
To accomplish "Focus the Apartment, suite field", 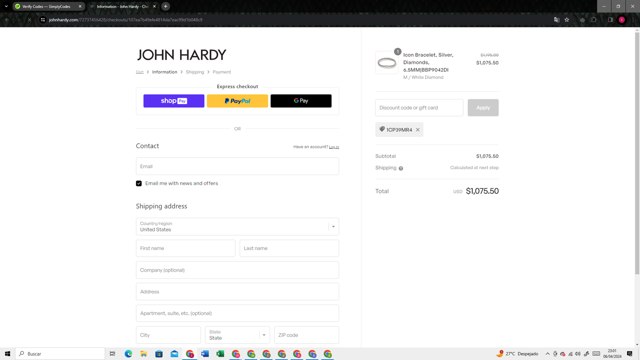I will [x=237, y=313].
